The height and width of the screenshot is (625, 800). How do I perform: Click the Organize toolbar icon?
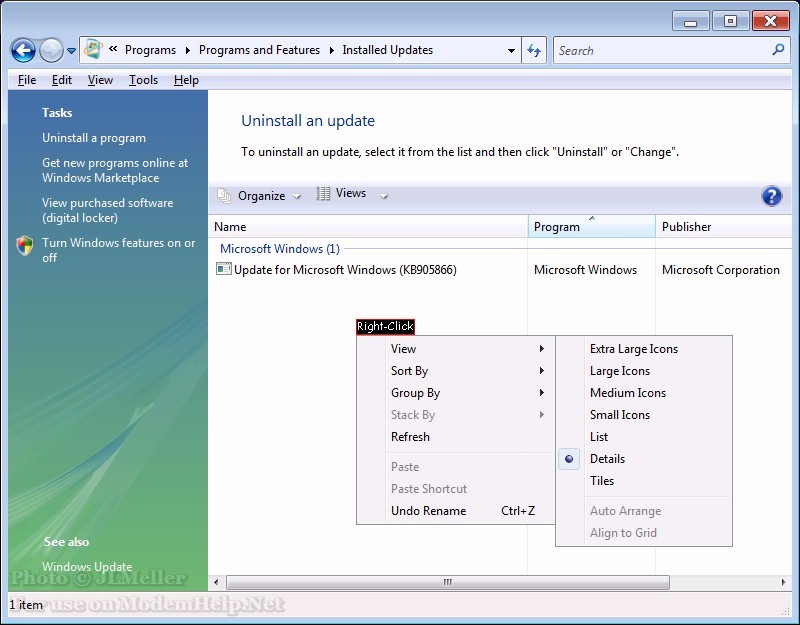tap(224, 195)
